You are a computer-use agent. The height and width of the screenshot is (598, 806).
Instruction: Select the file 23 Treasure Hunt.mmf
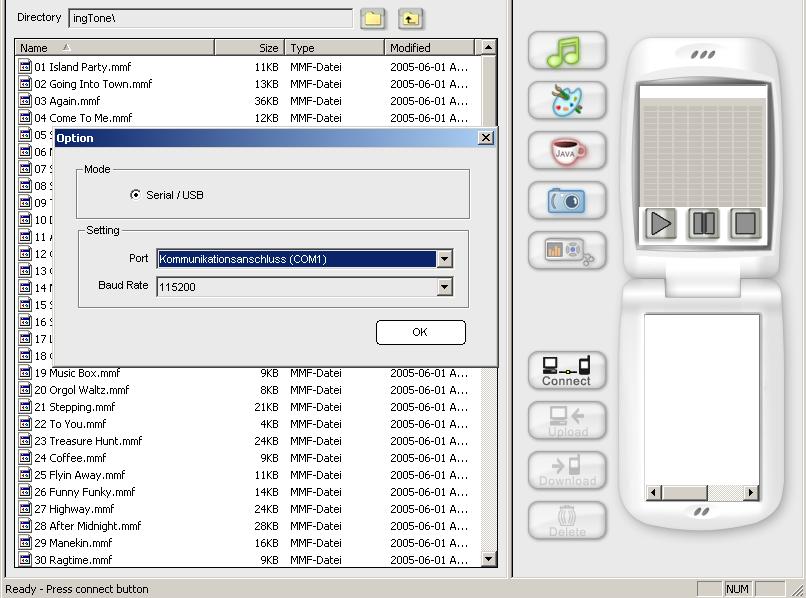88,441
